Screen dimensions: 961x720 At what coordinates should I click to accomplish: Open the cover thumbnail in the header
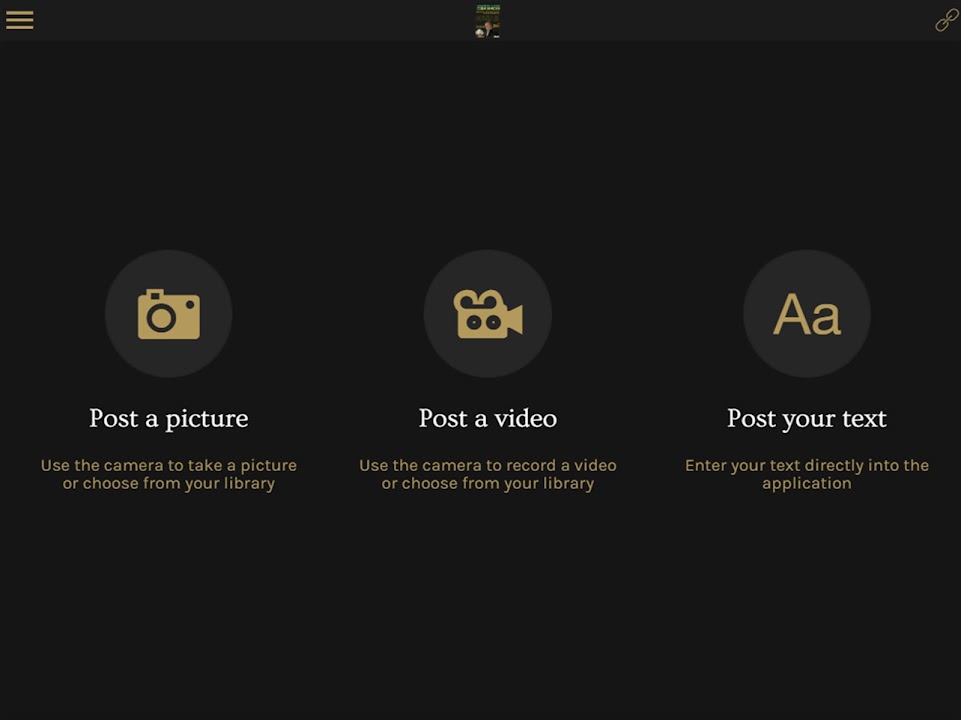[x=488, y=21]
